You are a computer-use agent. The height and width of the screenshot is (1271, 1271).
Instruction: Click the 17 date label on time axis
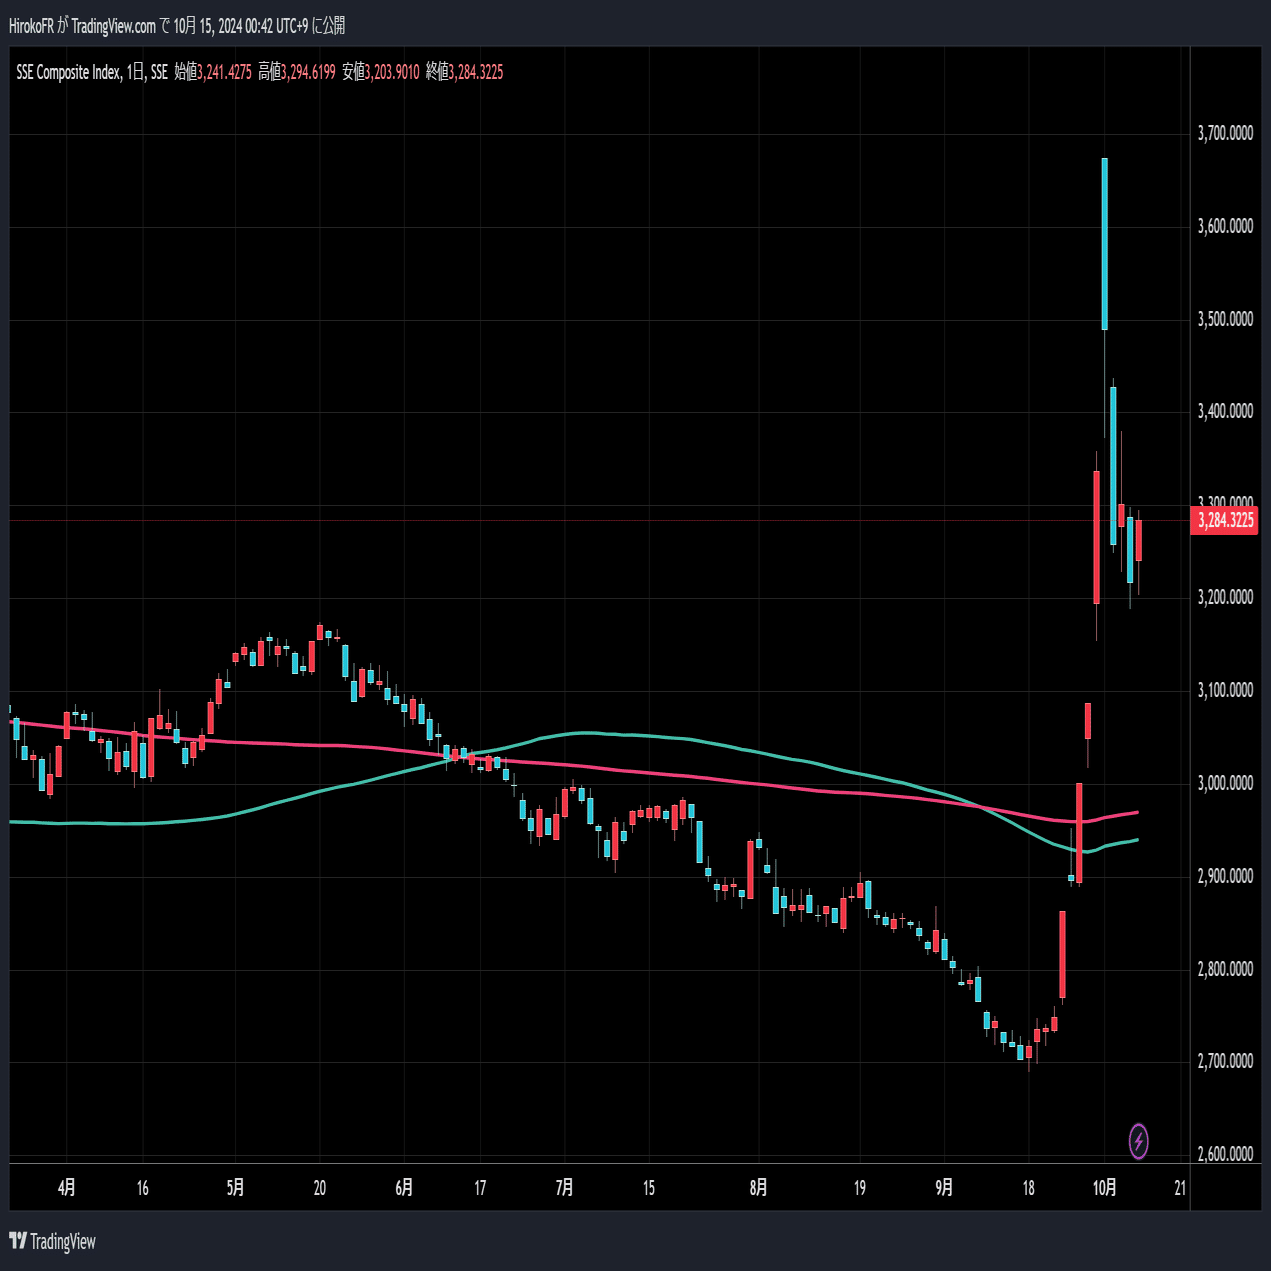pyautogui.click(x=480, y=1188)
